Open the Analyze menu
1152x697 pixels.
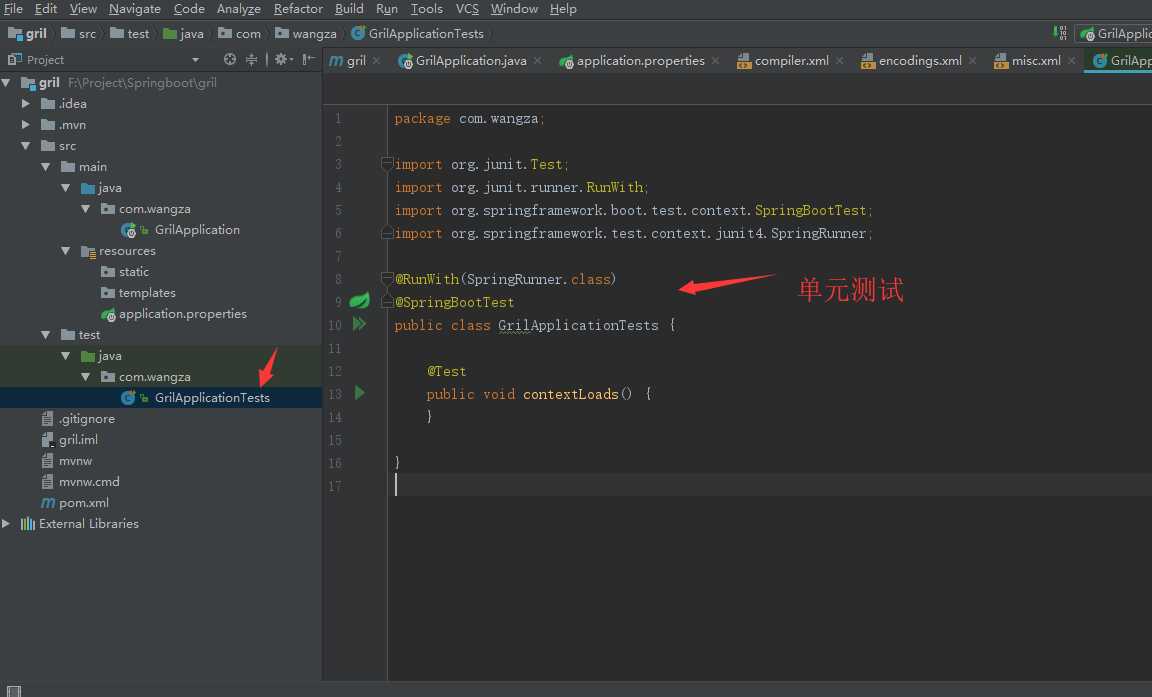click(x=239, y=9)
